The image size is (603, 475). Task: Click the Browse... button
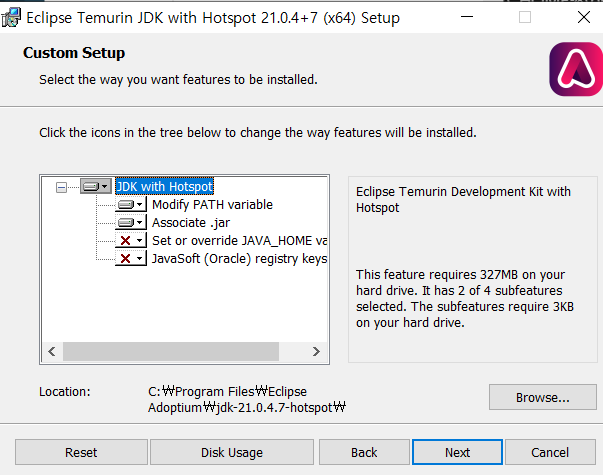pos(543,397)
